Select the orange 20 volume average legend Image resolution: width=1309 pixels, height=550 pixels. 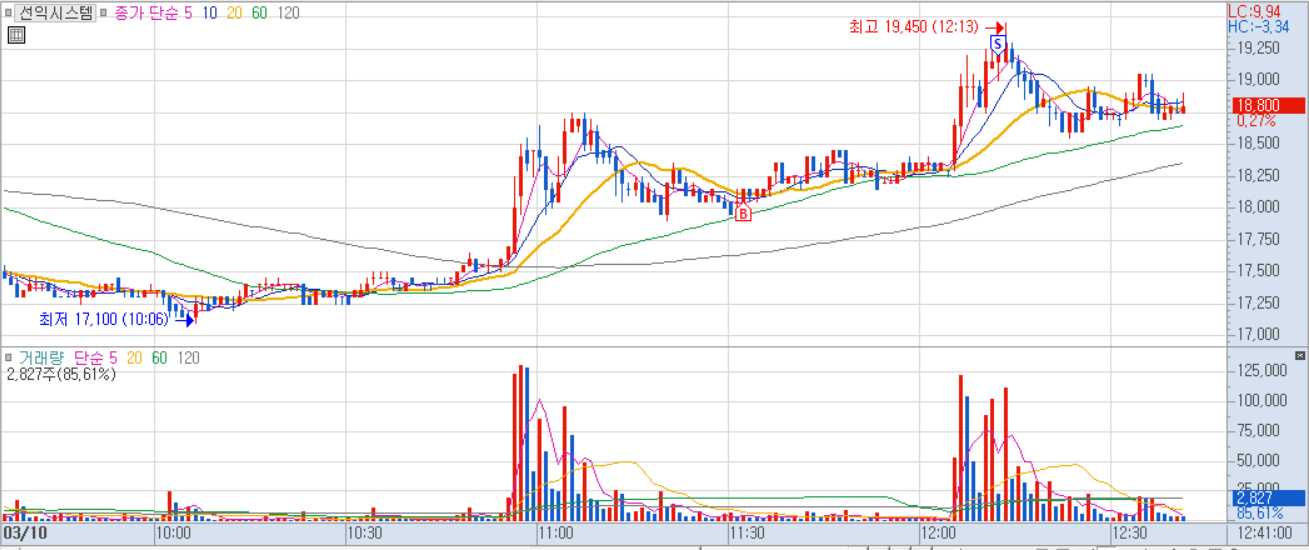(134, 357)
